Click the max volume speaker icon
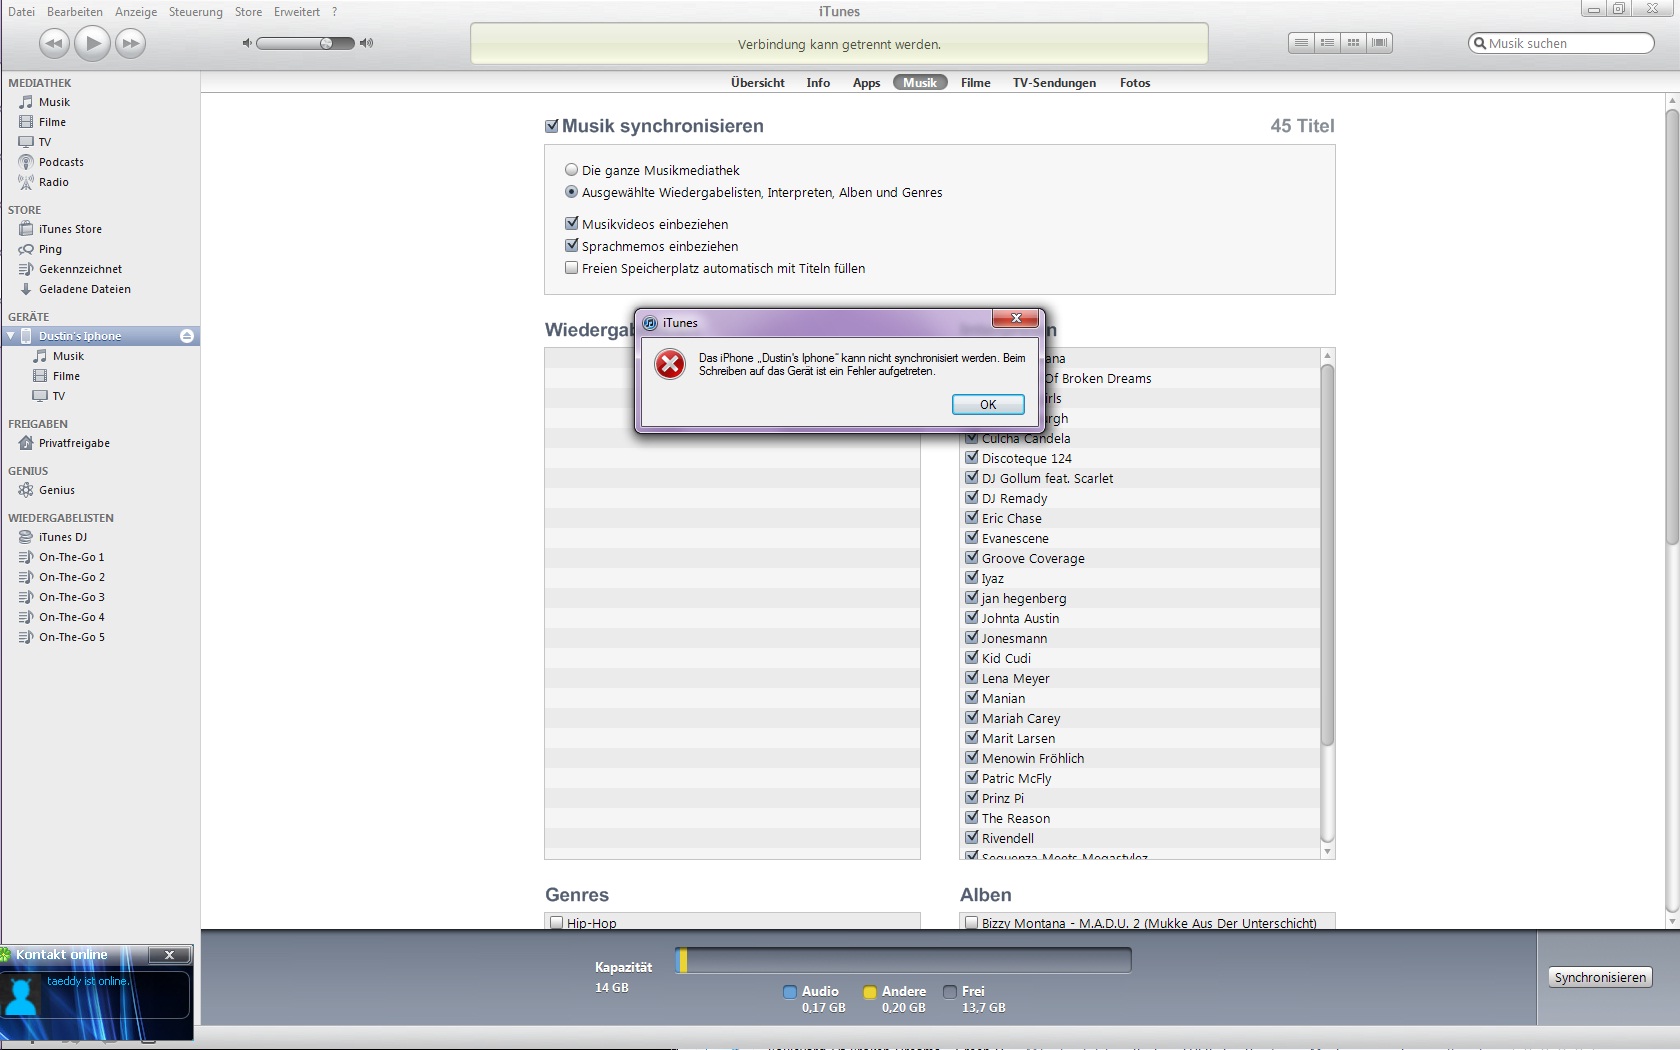Screen dimensions: 1680x1050 pos(367,43)
